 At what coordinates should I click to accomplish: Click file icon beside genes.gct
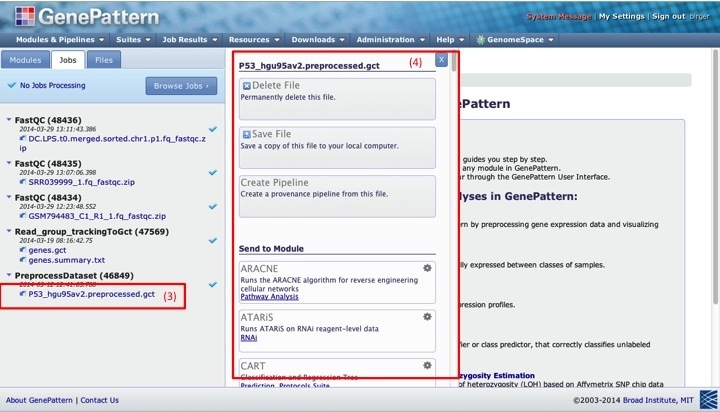22,250
